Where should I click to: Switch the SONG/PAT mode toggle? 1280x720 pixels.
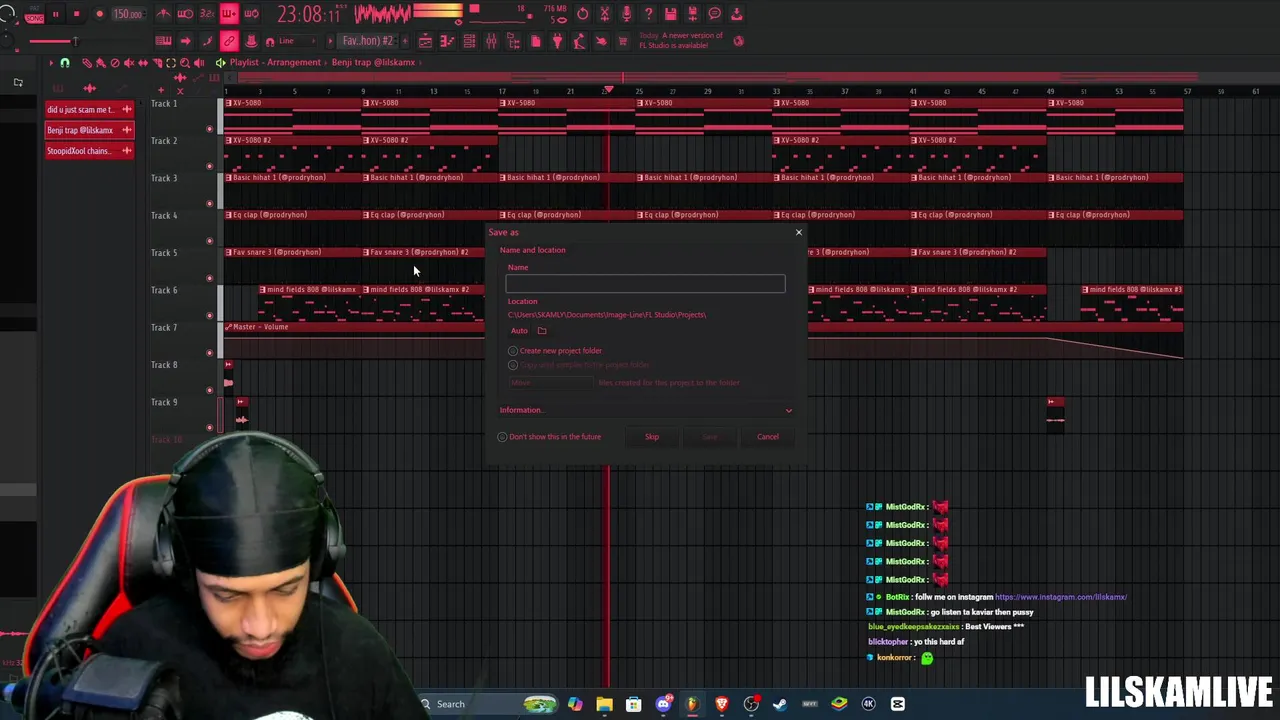[x=35, y=14]
